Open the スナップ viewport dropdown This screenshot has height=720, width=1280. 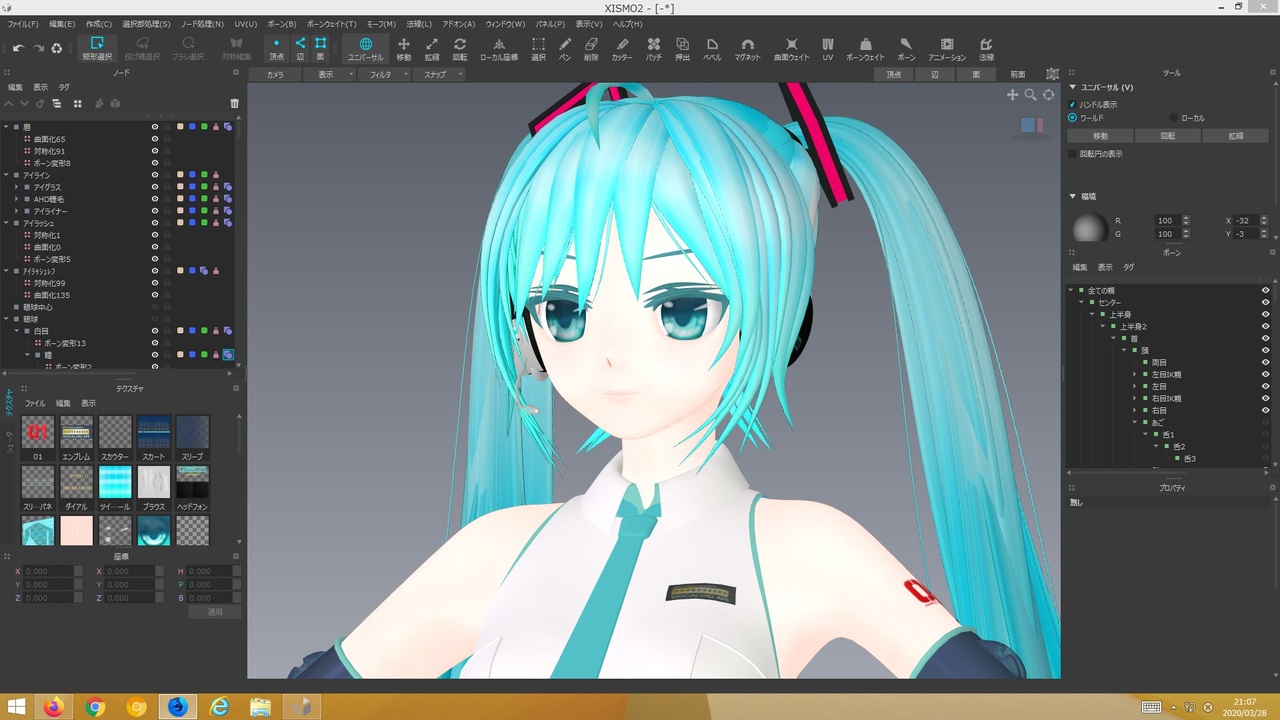pyautogui.click(x=439, y=74)
